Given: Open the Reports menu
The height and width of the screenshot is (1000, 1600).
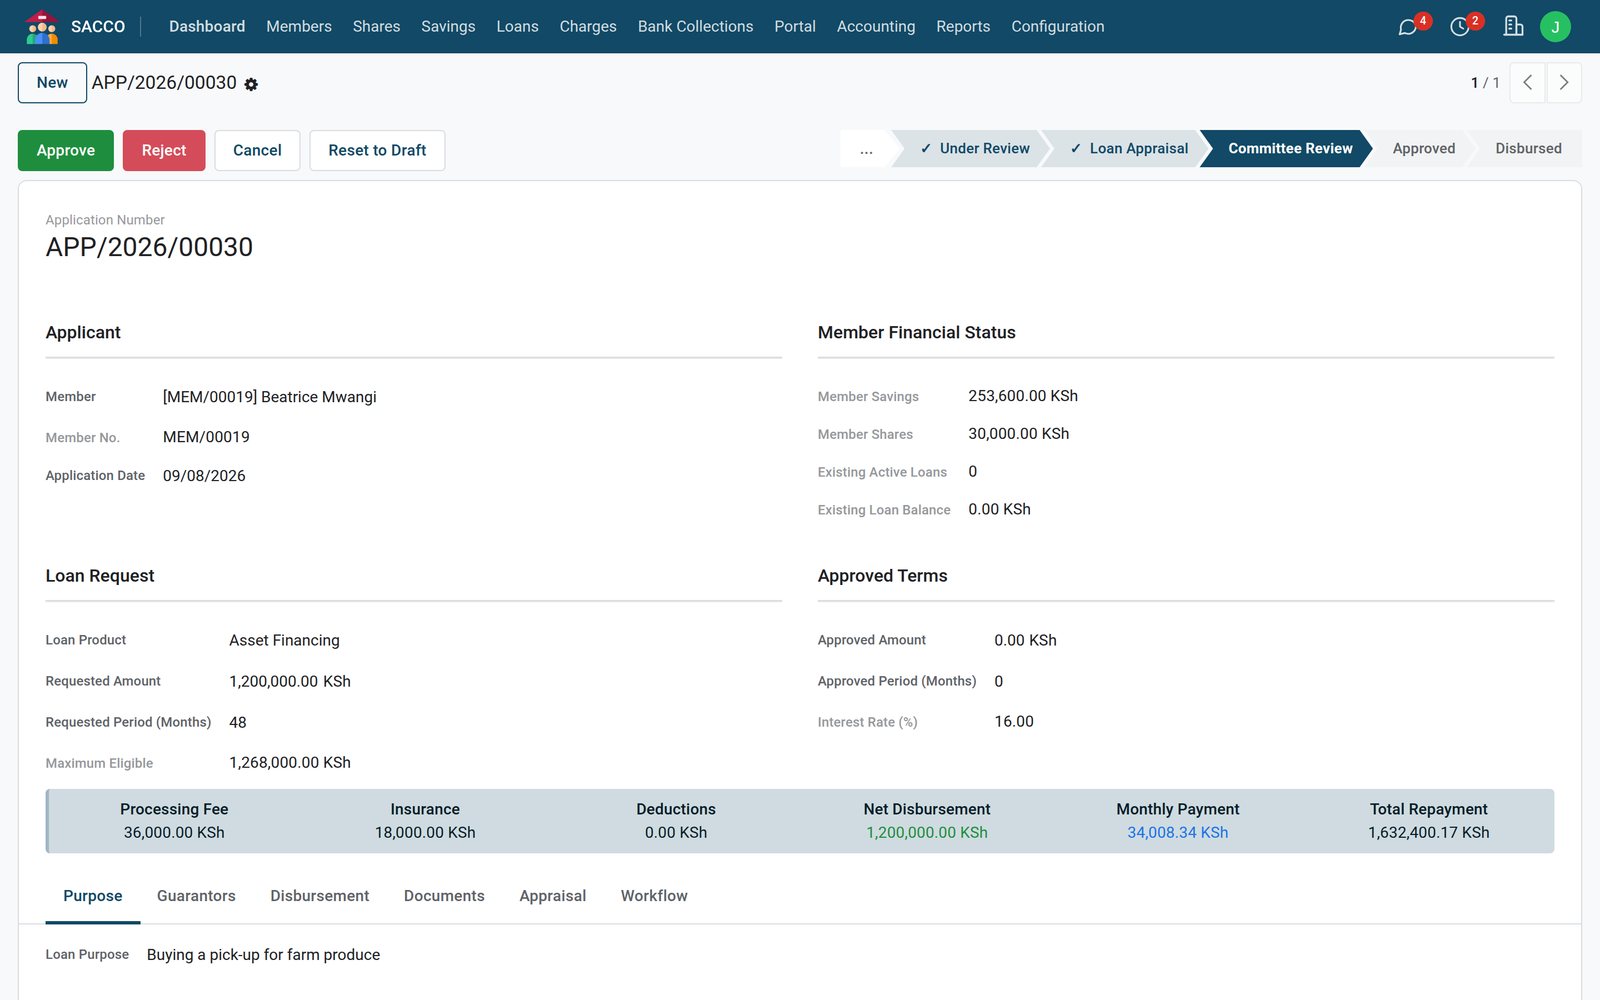Looking at the screenshot, I should pyautogui.click(x=963, y=27).
